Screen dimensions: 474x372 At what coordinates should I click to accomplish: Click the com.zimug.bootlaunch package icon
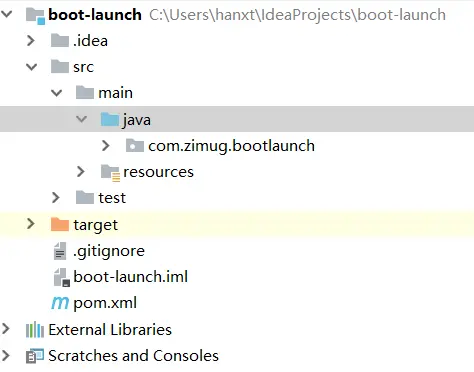click(x=135, y=146)
